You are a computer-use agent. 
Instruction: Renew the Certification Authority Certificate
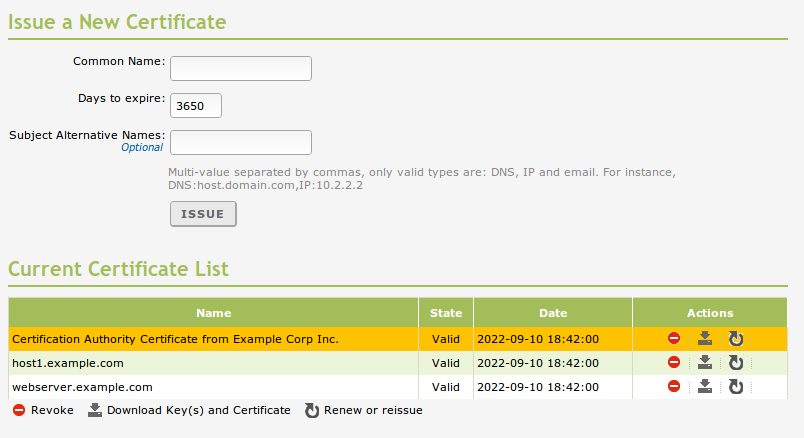(736, 339)
